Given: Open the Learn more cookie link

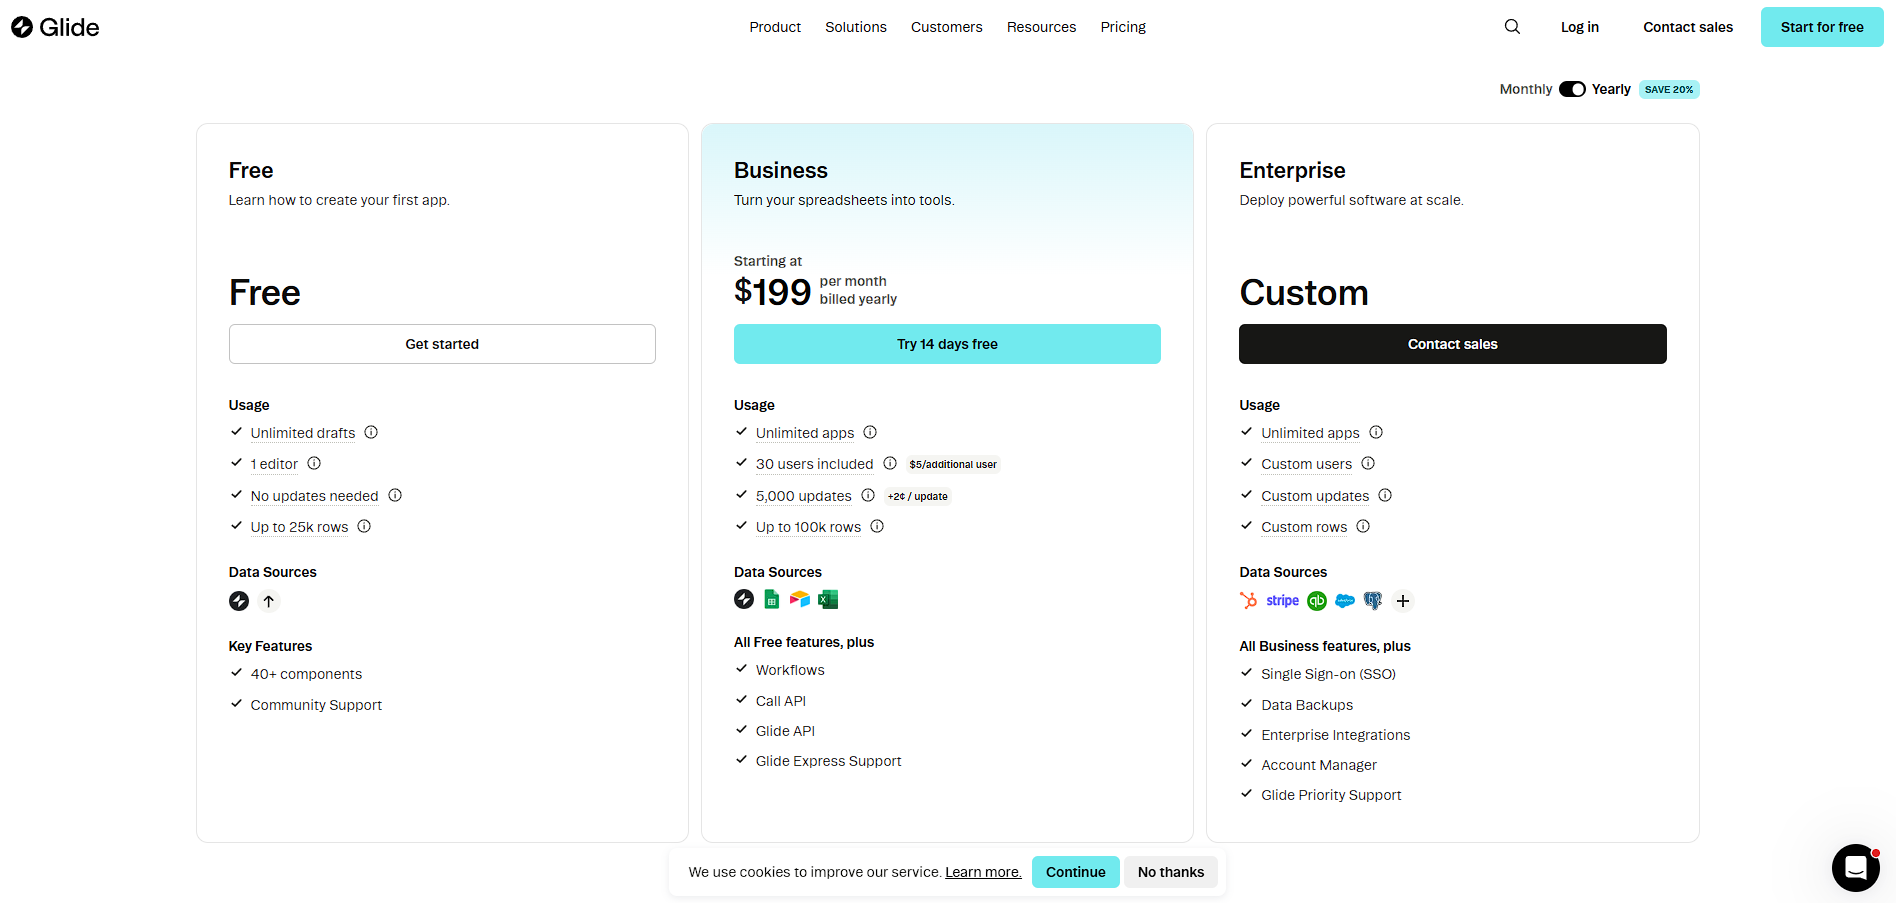Looking at the screenshot, I should tap(983, 872).
